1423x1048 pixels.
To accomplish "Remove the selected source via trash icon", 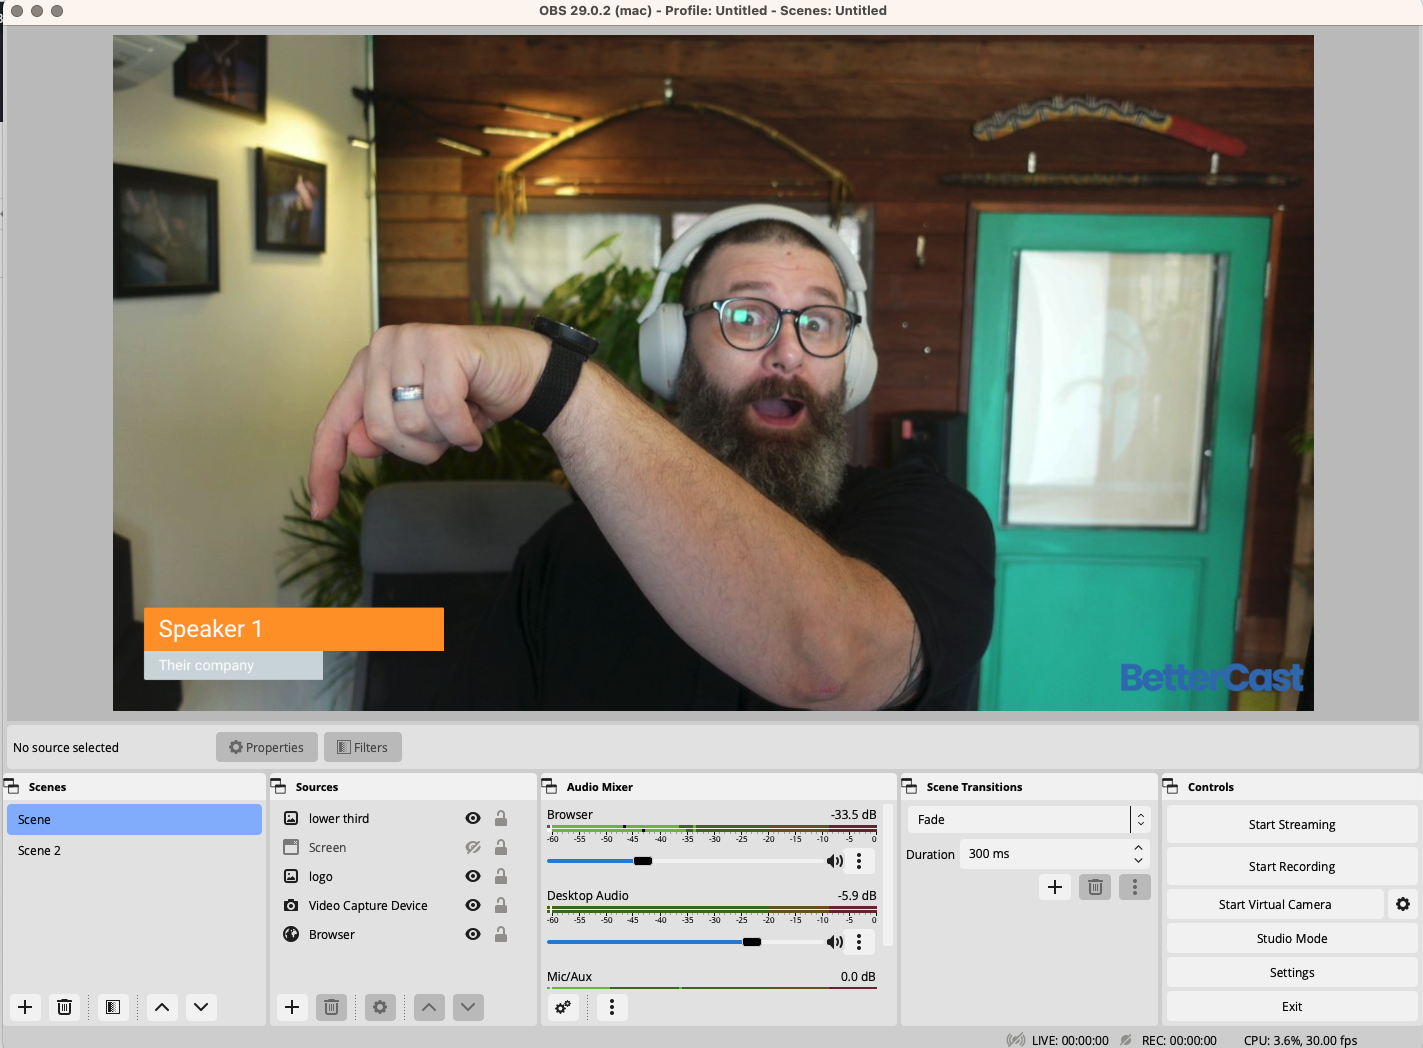I will [331, 1007].
